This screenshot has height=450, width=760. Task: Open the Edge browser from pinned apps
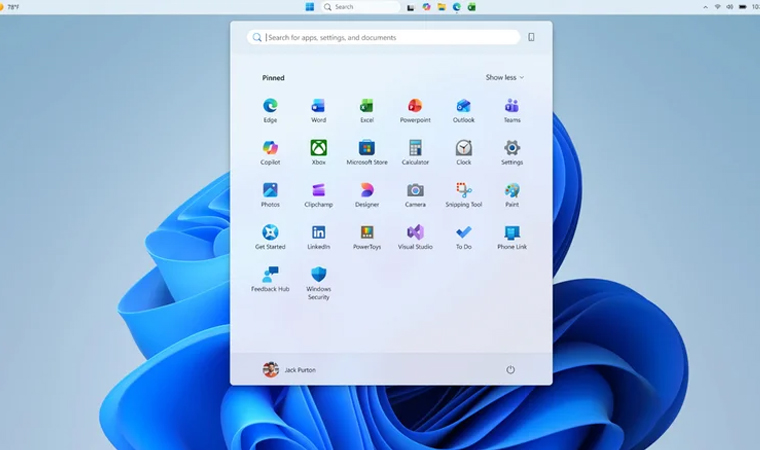pyautogui.click(x=270, y=111)
